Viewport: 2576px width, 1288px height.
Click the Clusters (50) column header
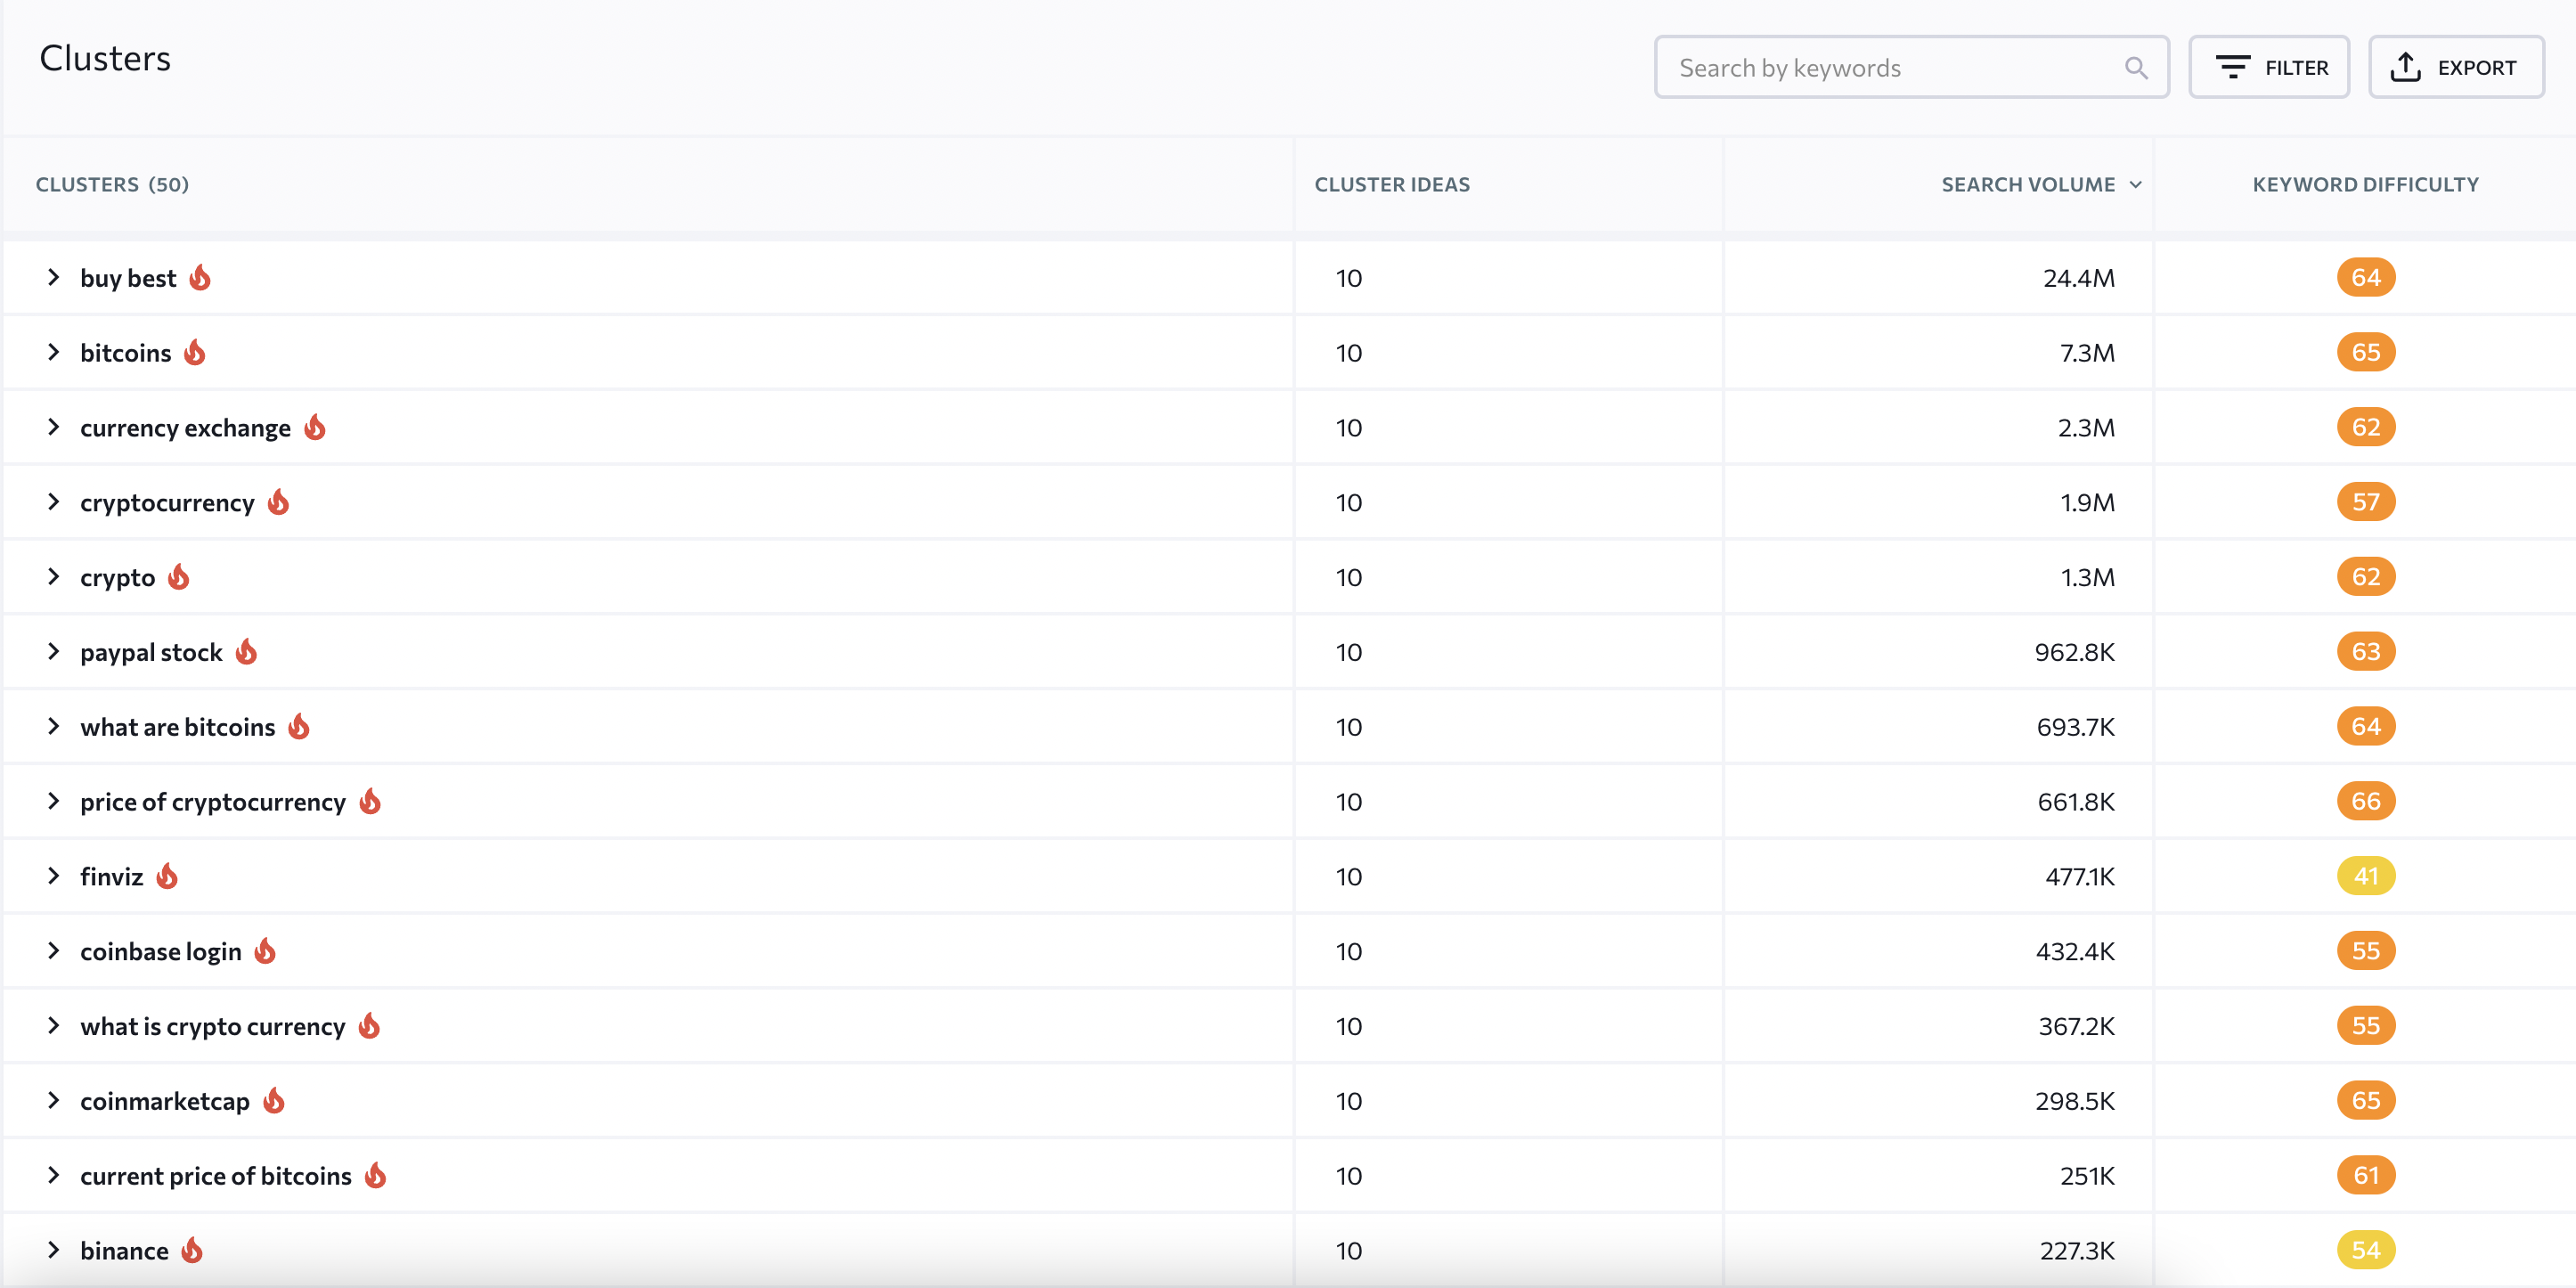click(x=112, y=184)
